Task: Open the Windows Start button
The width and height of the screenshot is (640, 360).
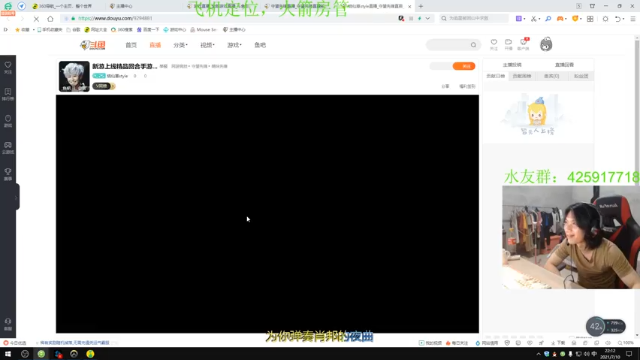Action: point(8,354)
